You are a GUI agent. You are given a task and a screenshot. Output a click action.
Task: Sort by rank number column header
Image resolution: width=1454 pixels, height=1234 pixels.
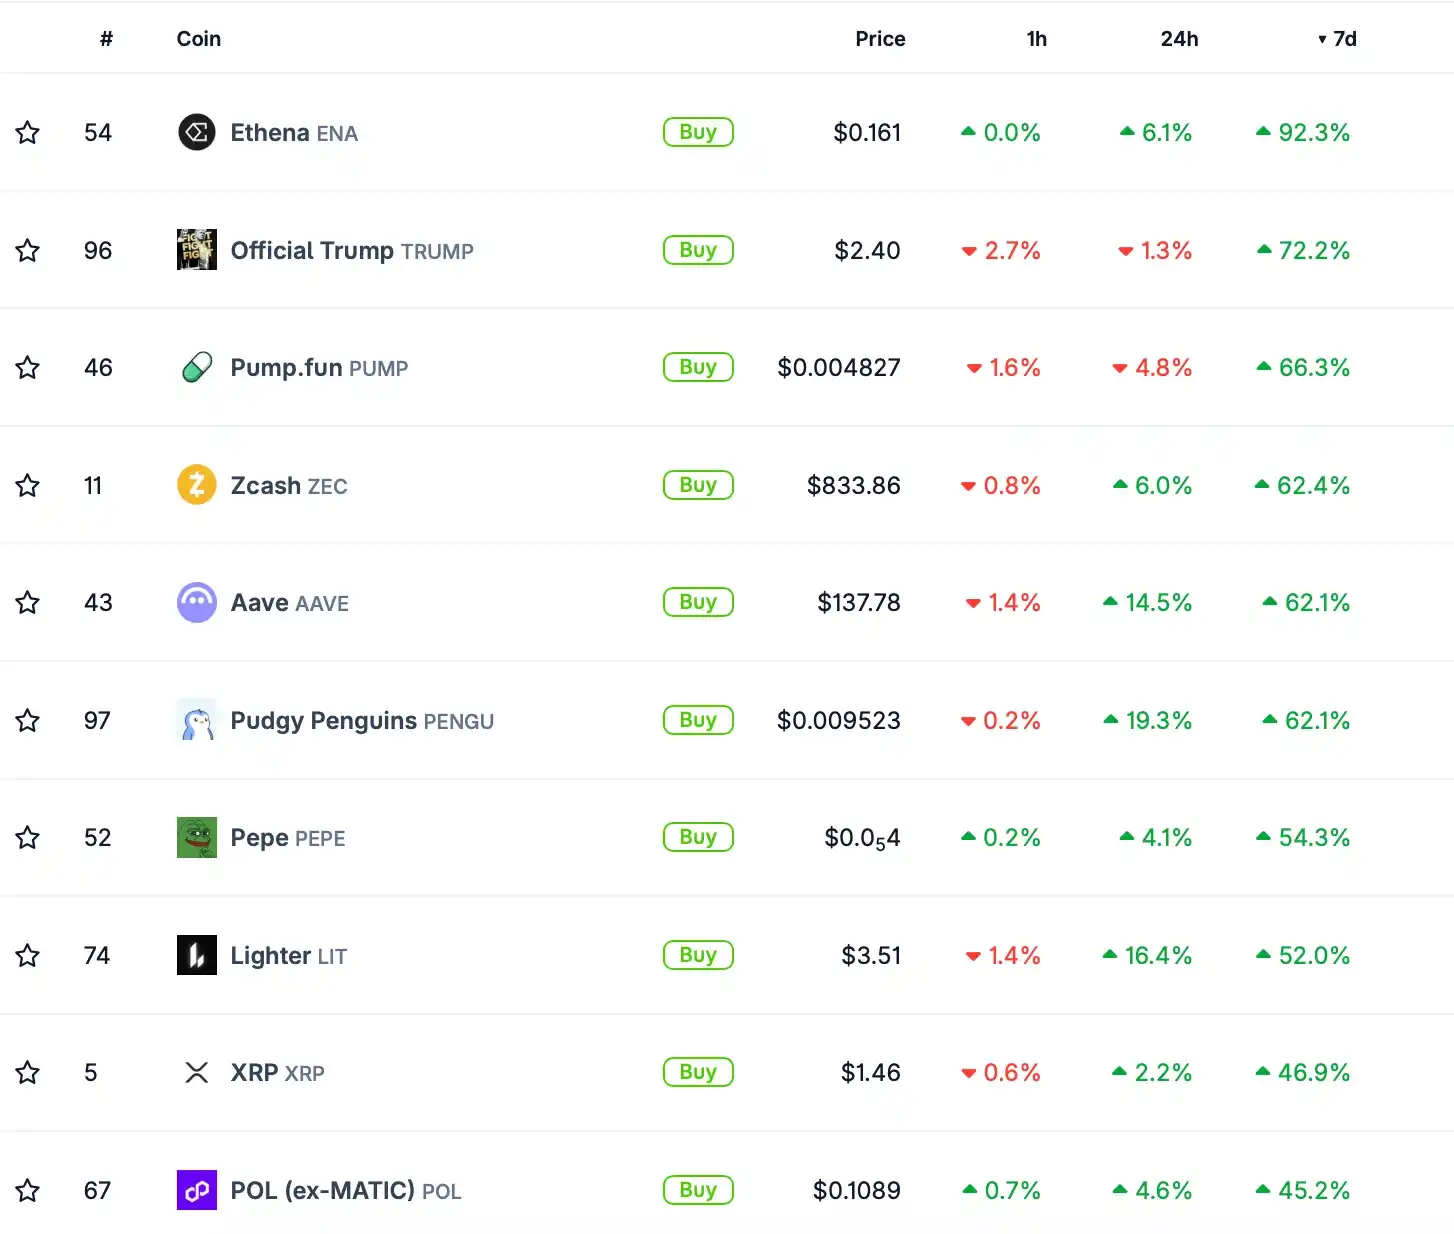[x=106, y=39]
